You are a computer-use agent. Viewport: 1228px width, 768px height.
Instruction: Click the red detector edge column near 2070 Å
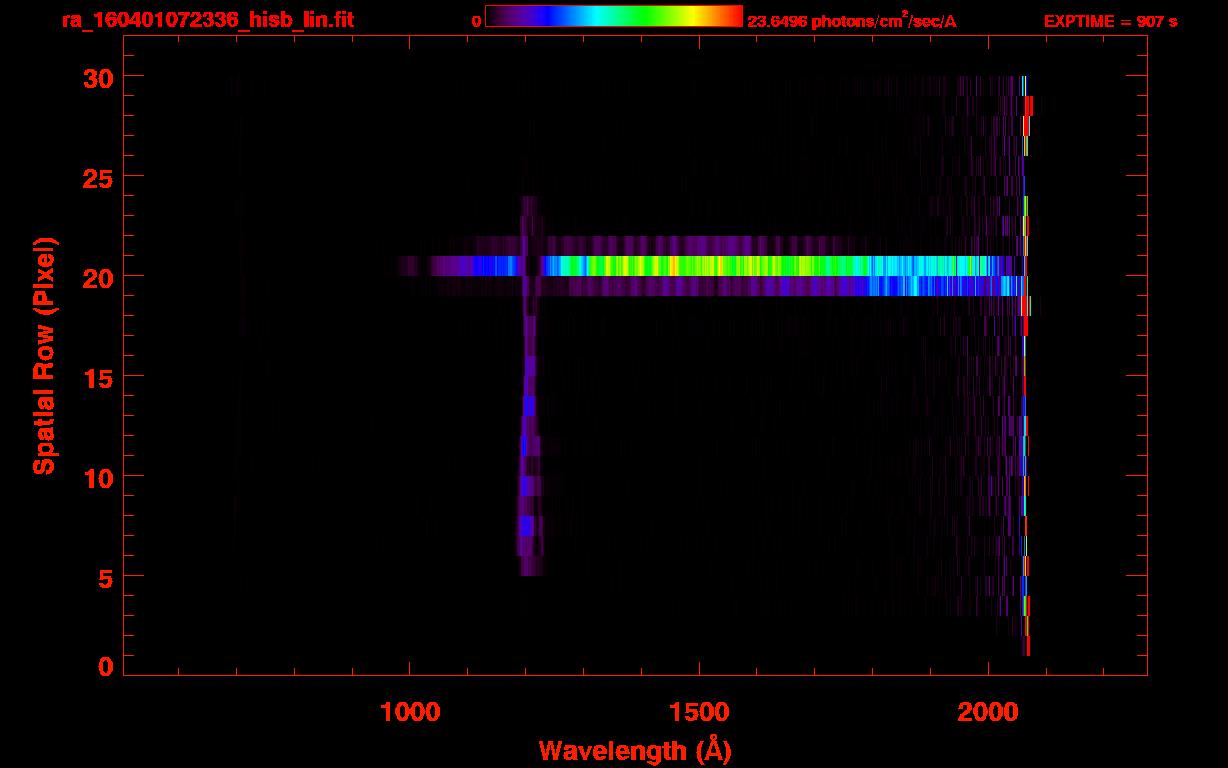1026,365
